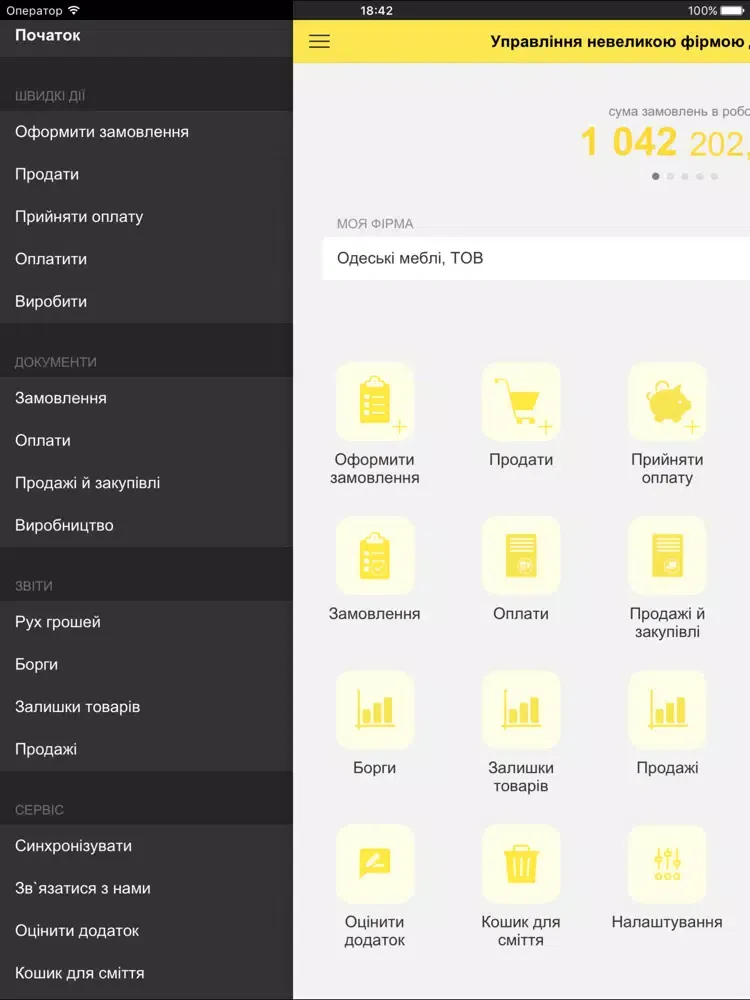The width and height of the screenshot is (750, 1000).
Task: Tap the Оформити замовлення clipboard tile icon
Action: tap(375, 402)
